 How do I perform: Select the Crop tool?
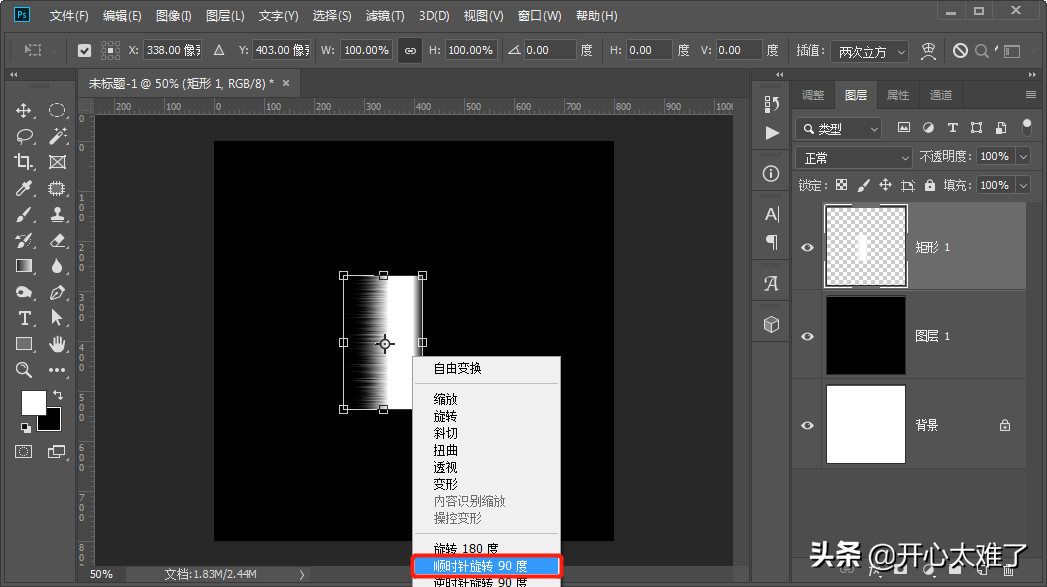point(24,162)
